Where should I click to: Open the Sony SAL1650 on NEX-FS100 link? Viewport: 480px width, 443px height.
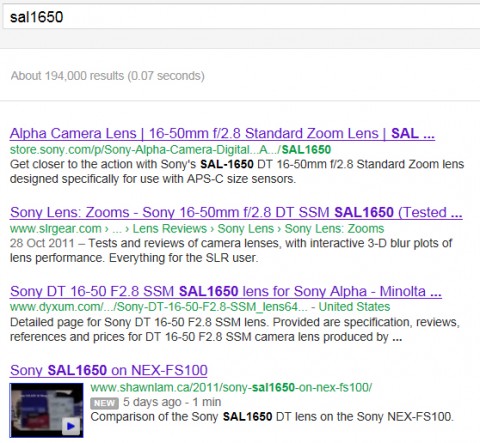coord(109,370)
